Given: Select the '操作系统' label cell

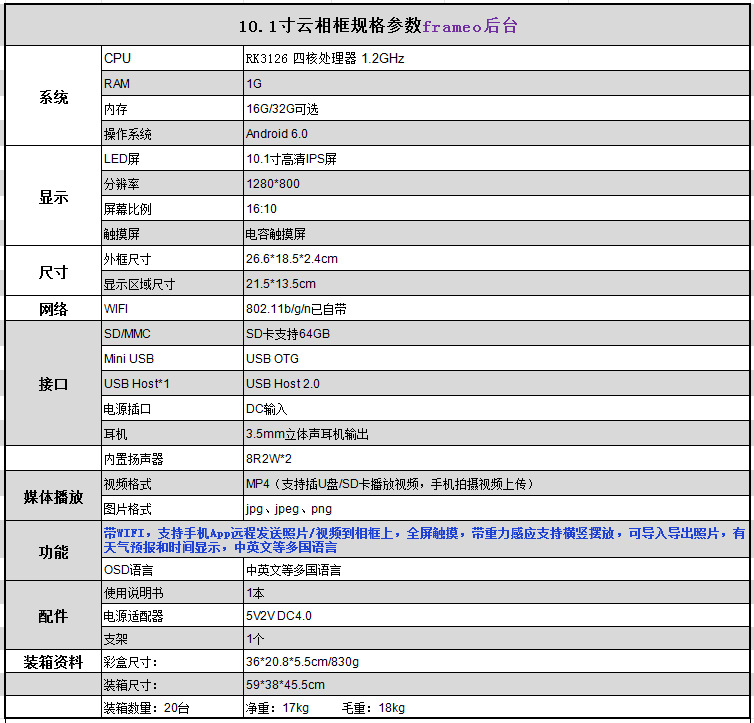Looking at the screenshot, I should click(x=172, y=133).
